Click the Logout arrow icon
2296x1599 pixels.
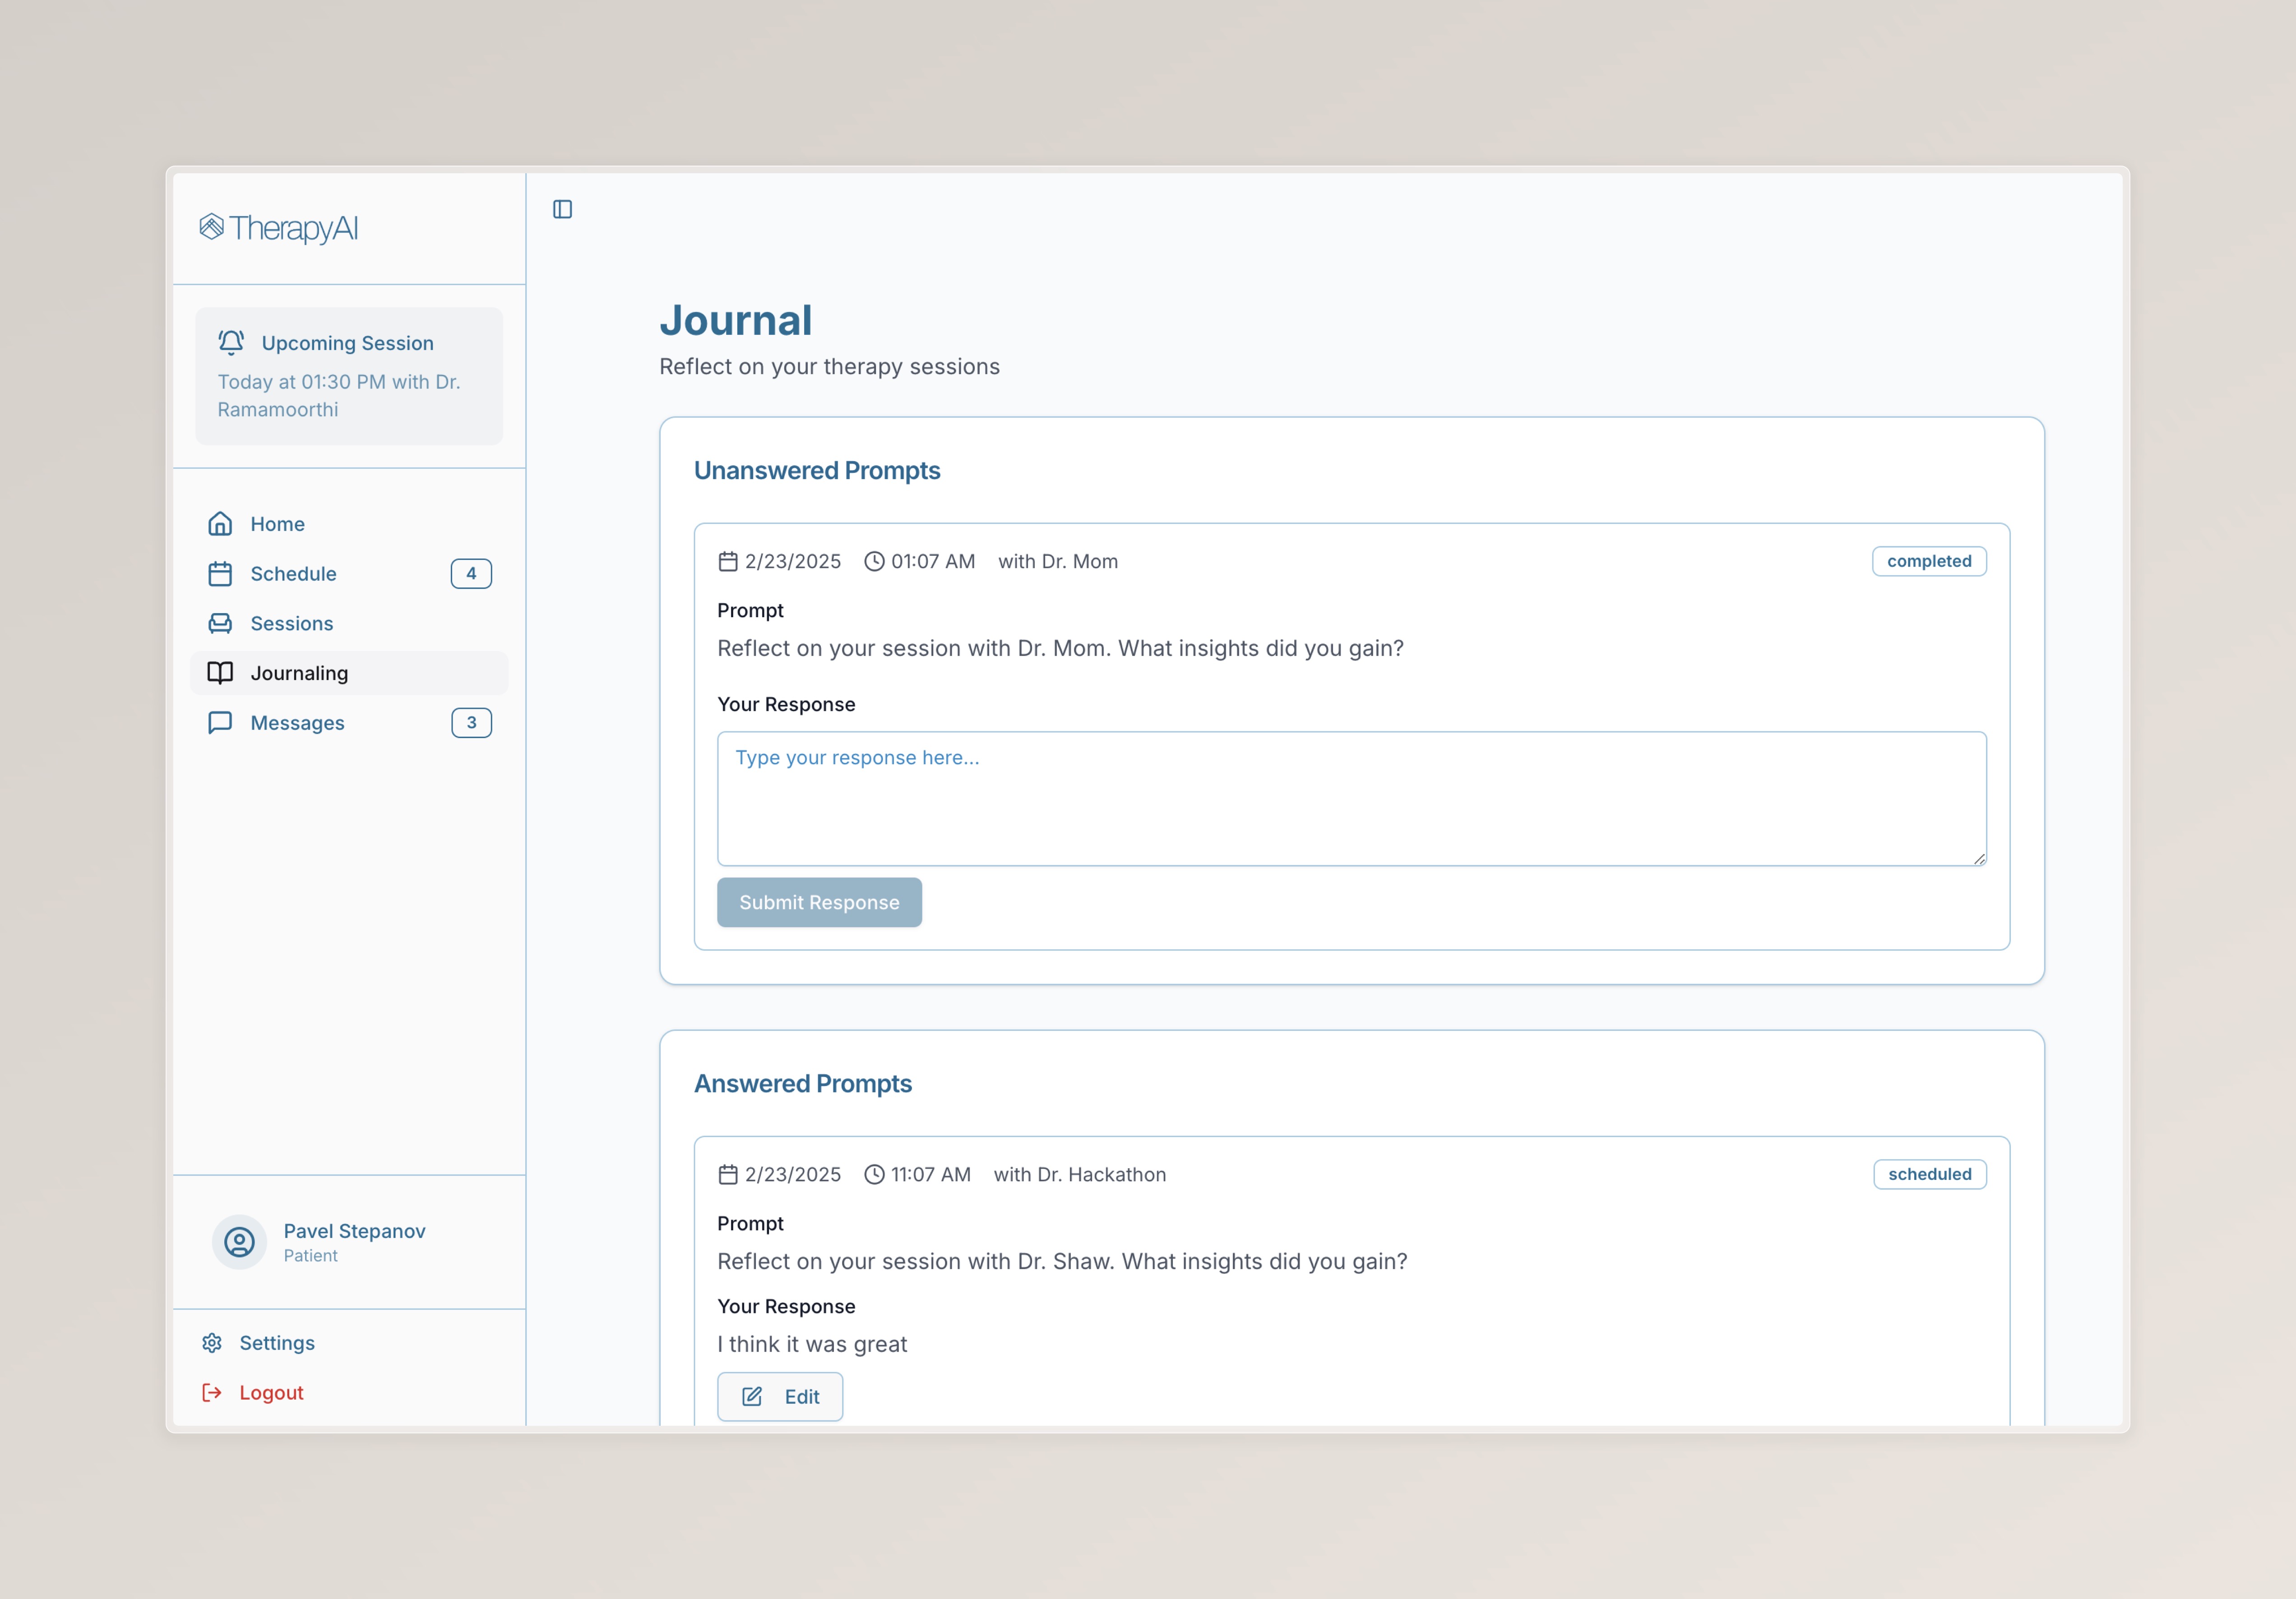click(x=212, y=1393)
